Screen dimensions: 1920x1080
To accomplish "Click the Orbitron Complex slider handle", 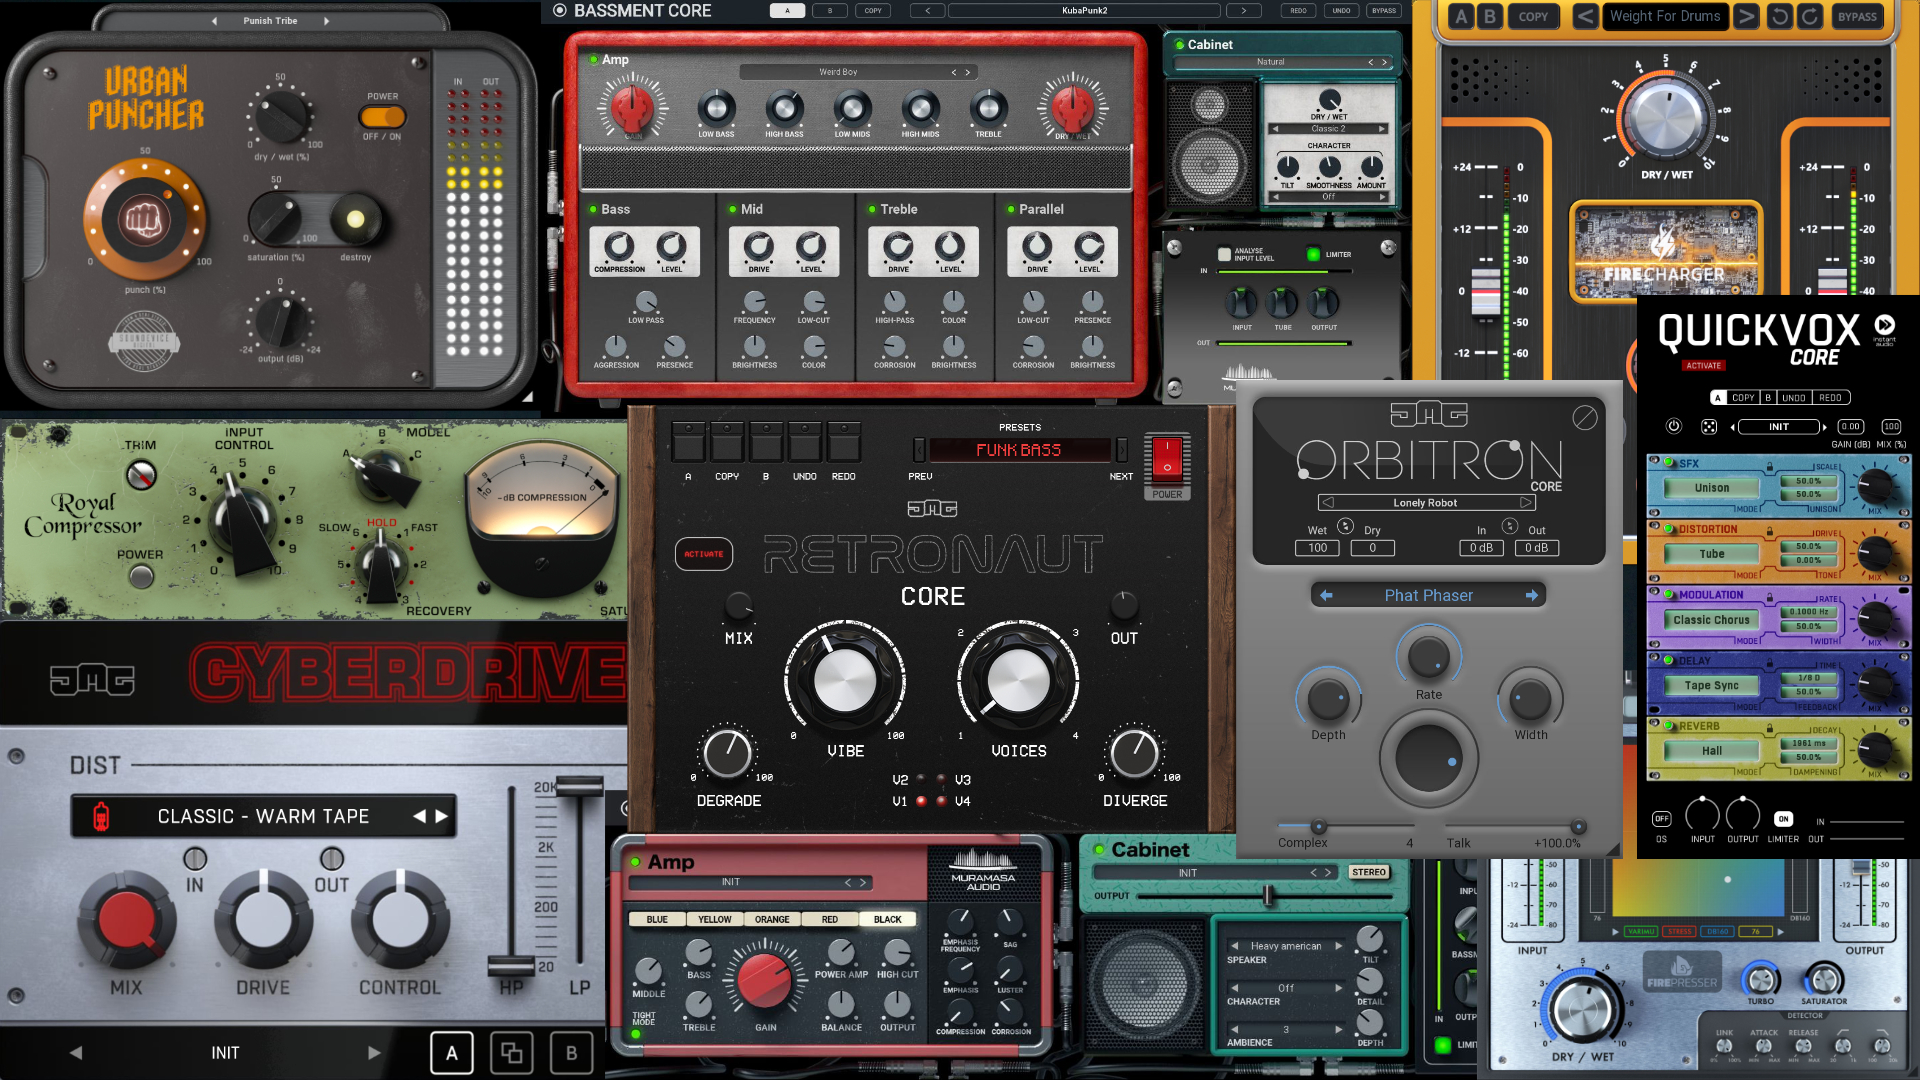I will click(1319, 826).
